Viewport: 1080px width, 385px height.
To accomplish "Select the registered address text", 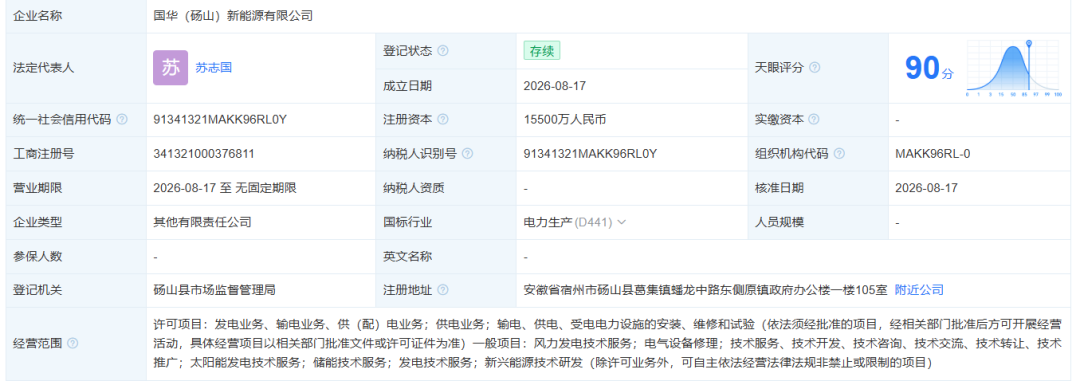I will pos(706,290).
